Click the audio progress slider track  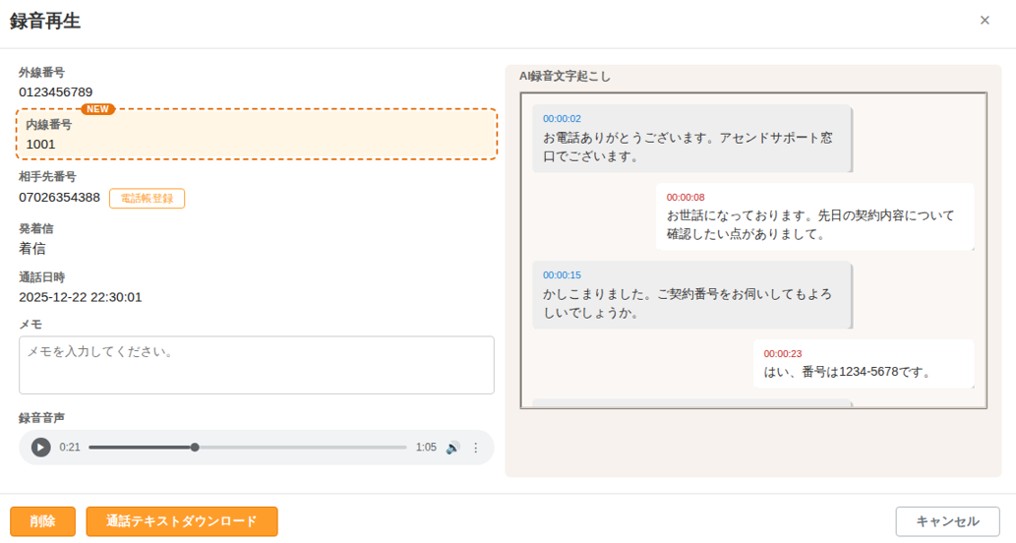point(248,447)
